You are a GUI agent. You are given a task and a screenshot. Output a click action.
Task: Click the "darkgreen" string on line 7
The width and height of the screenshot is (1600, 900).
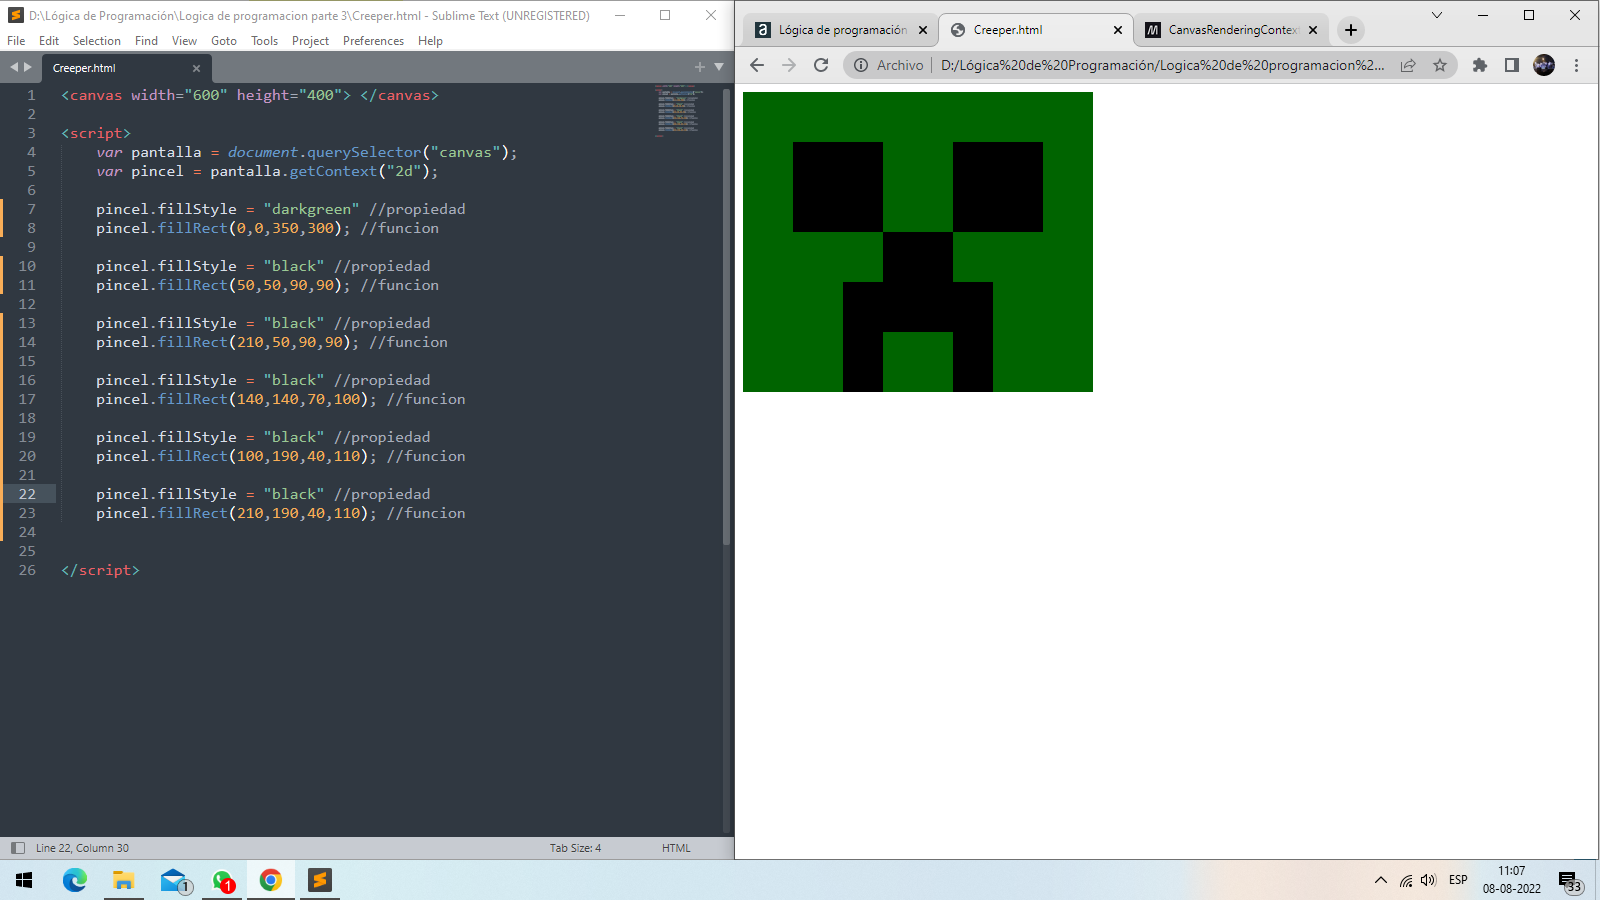coord(311,209)
